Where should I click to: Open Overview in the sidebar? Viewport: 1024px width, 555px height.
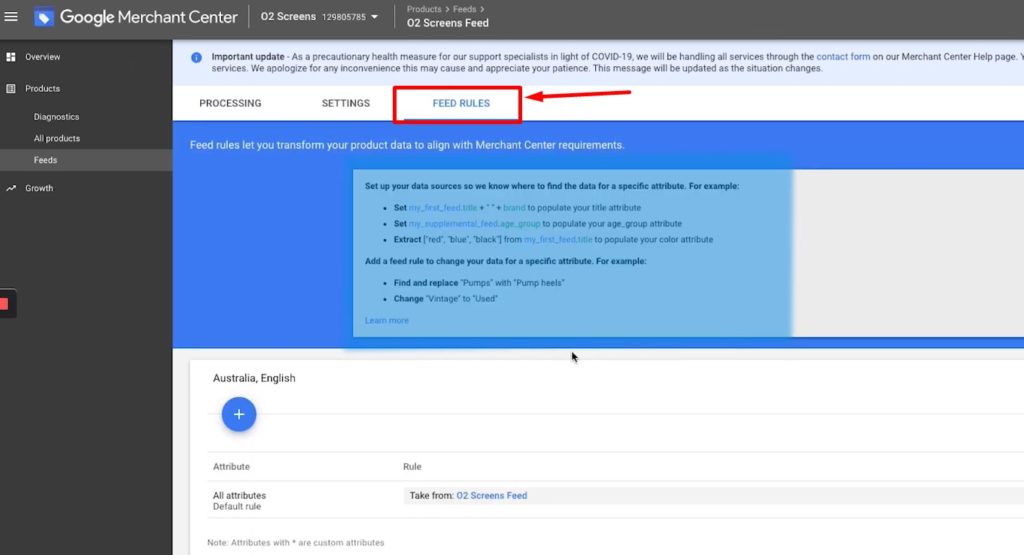pos(42,57)
